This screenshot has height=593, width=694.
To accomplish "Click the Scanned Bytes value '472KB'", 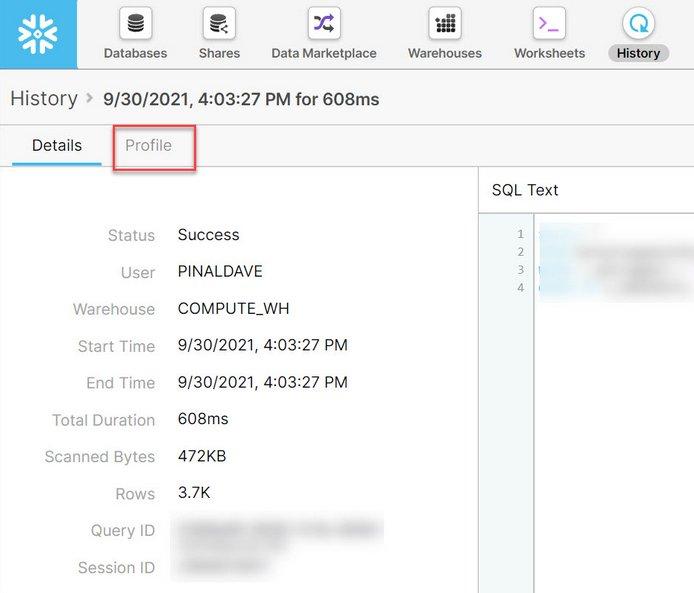I will 202,456.
